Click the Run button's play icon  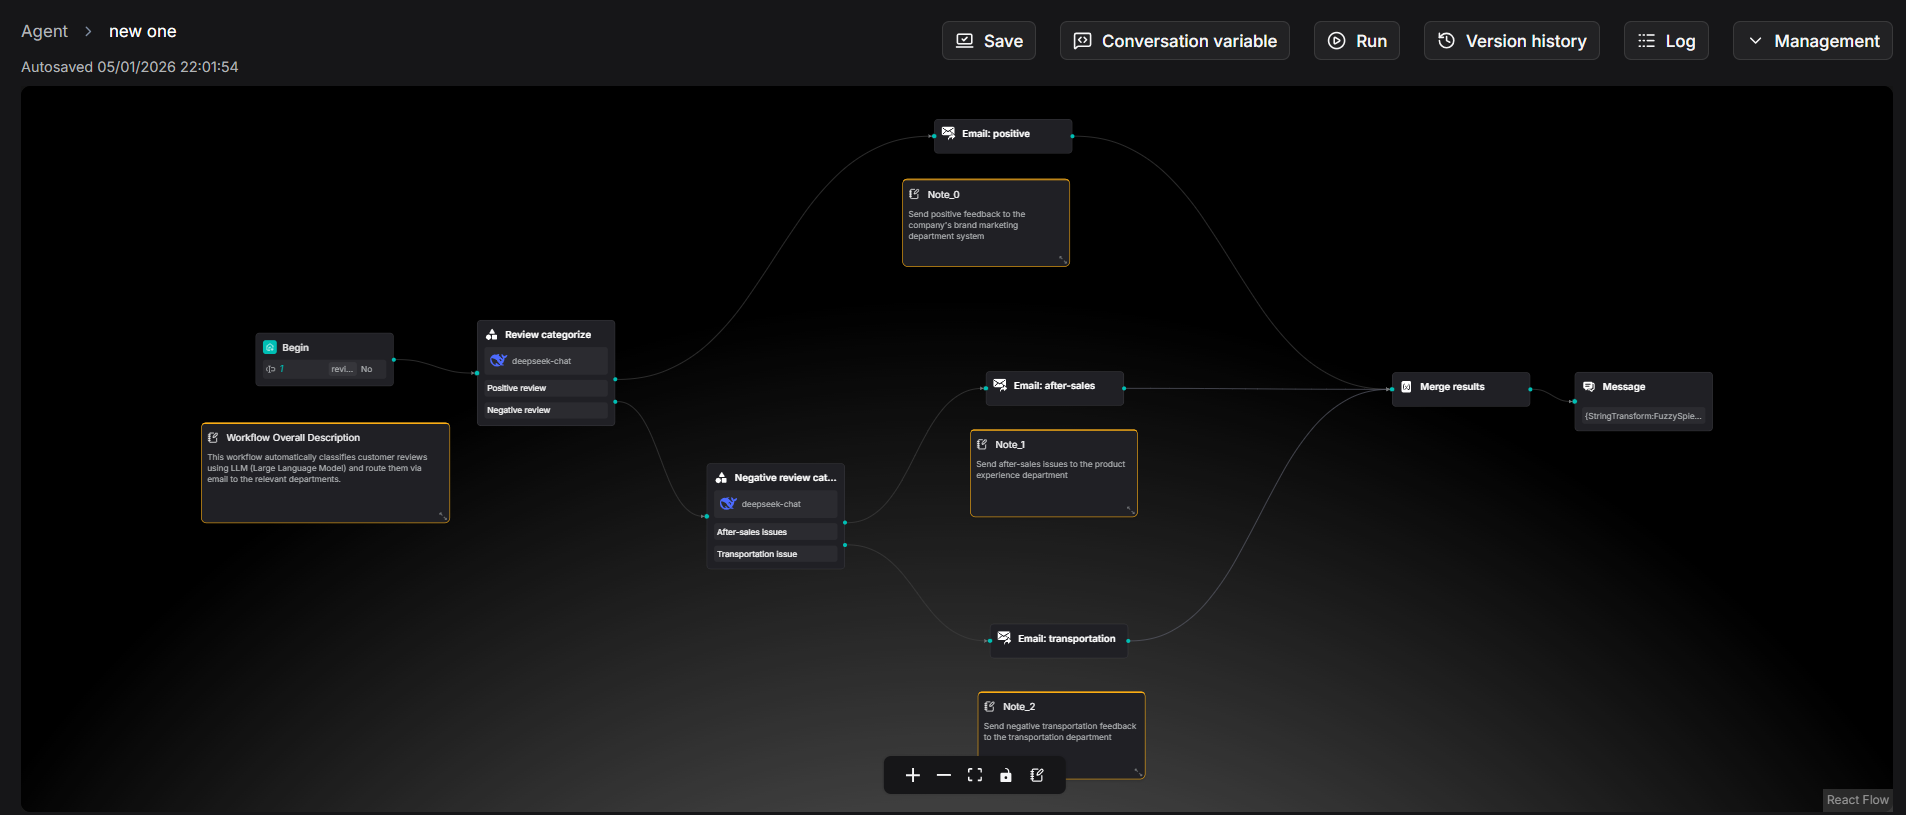(x=1336, y=41)
